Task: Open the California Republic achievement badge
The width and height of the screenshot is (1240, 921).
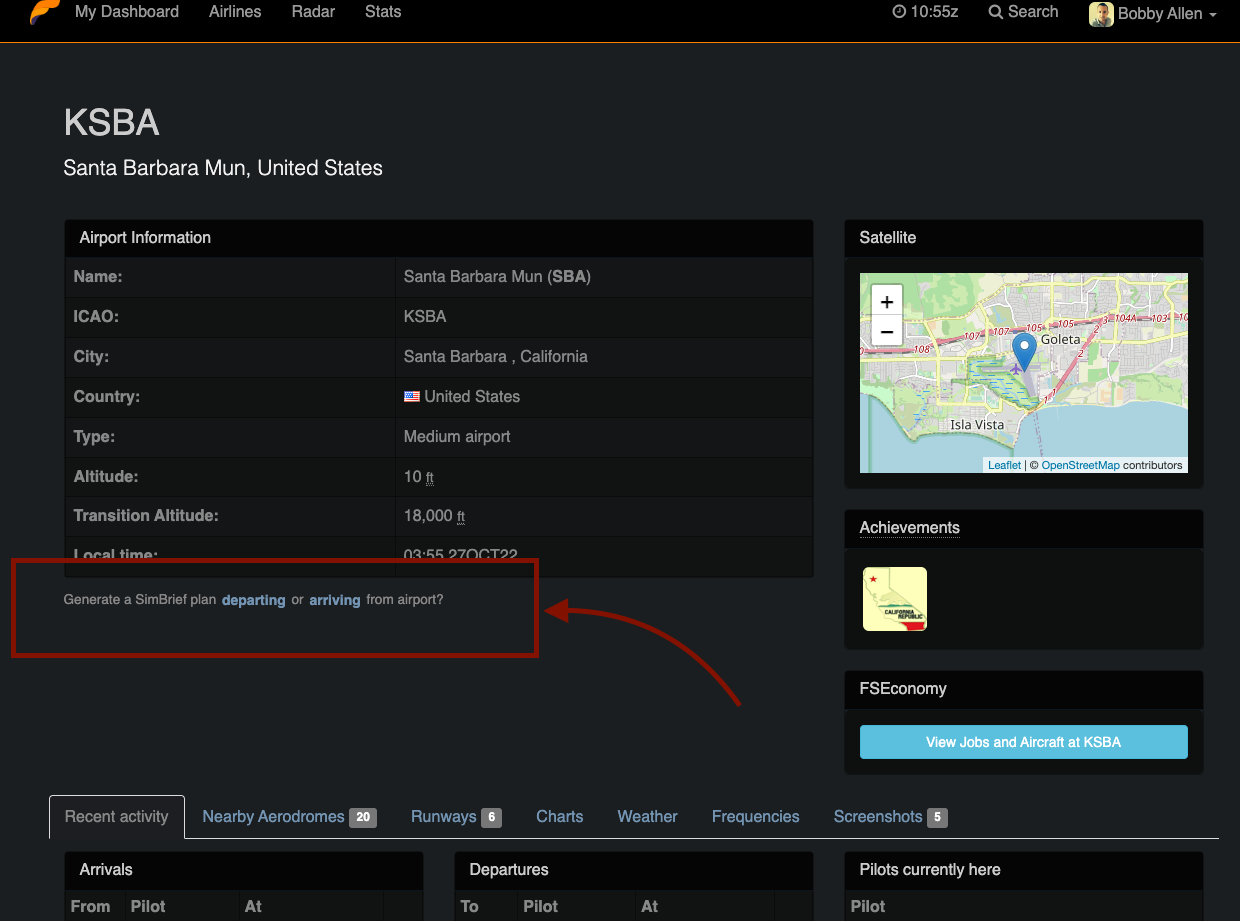Action: click(x=893, y=598)
